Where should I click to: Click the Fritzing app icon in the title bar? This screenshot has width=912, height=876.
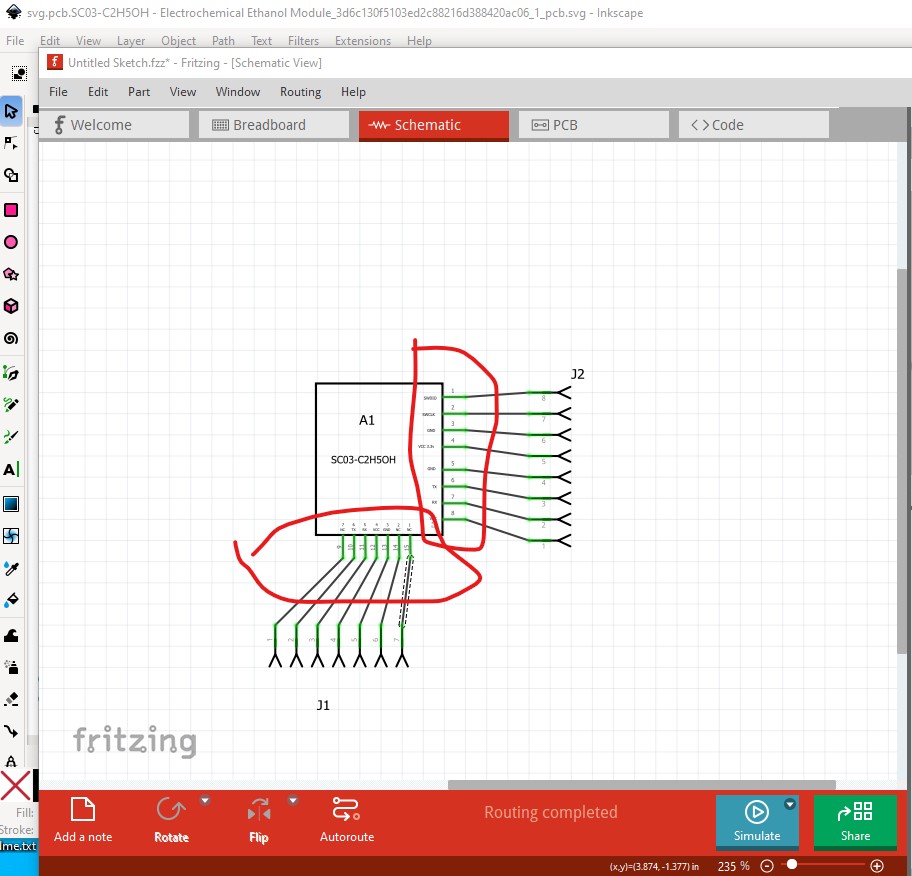pyautogui.click(x=55, y=62)
